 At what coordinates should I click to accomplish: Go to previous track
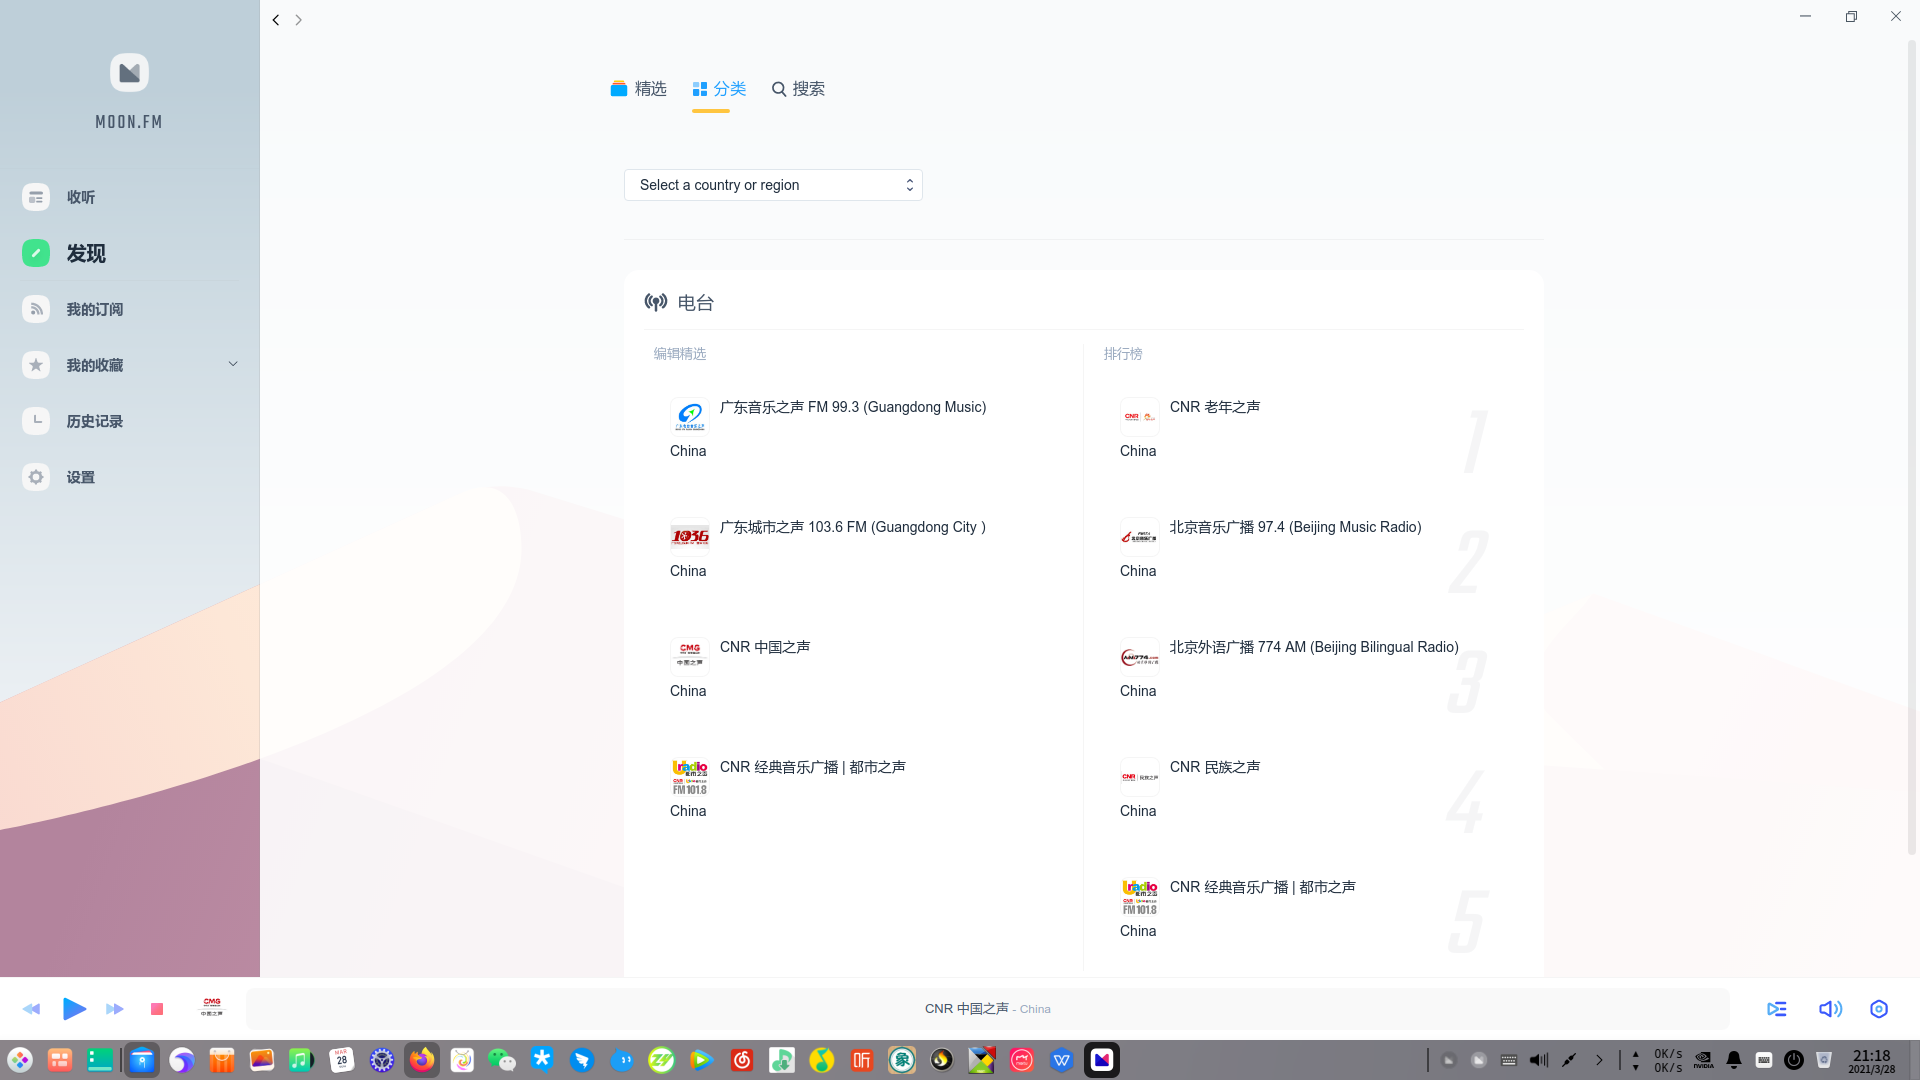pos(31,1009)
